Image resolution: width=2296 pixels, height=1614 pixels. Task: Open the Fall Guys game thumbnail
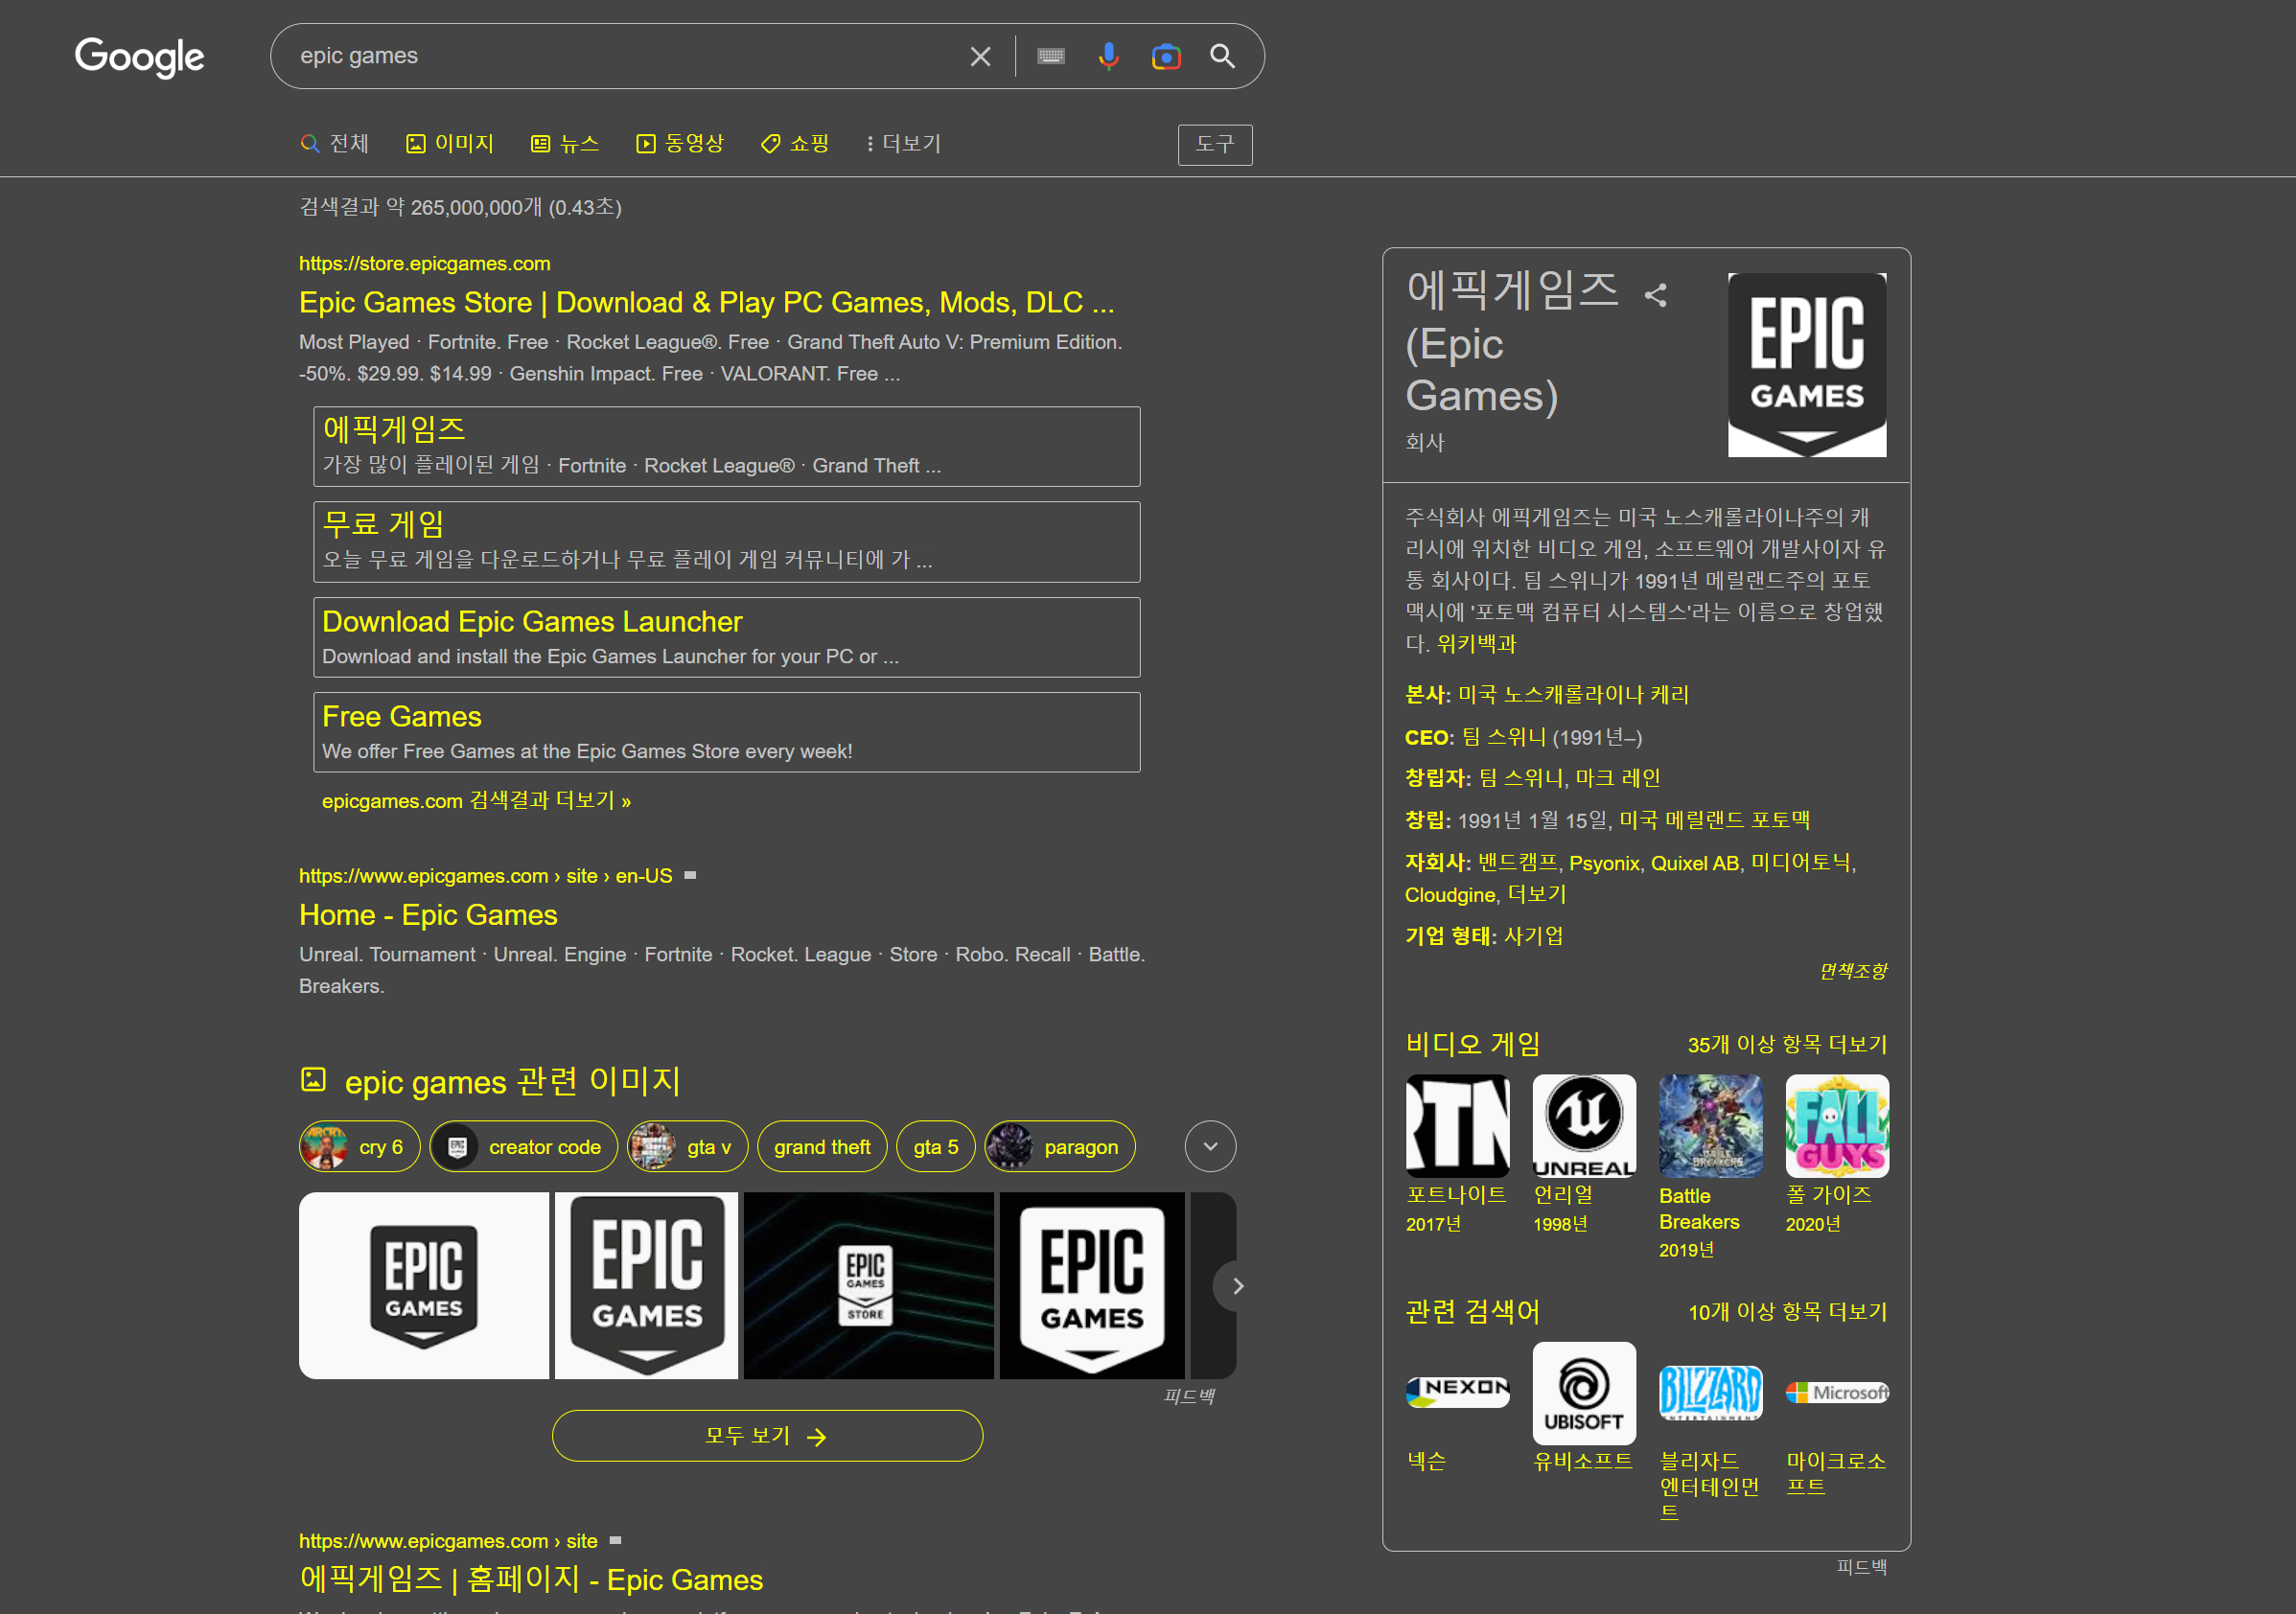click(1836, 1126)
